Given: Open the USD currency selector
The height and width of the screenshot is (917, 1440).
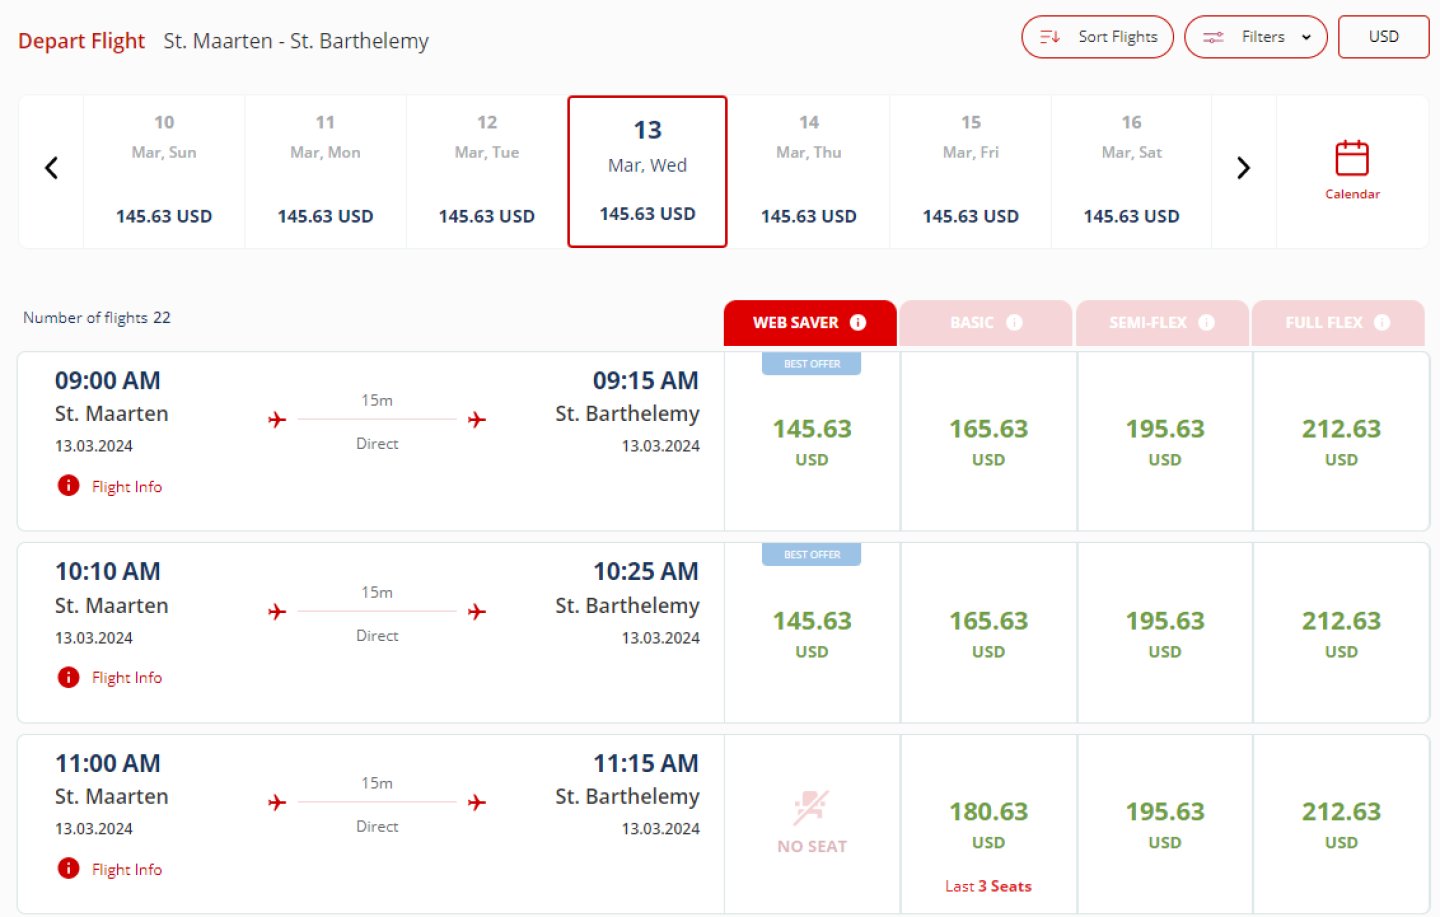Looking at the screenshot, I should [x=1383, y=36].
